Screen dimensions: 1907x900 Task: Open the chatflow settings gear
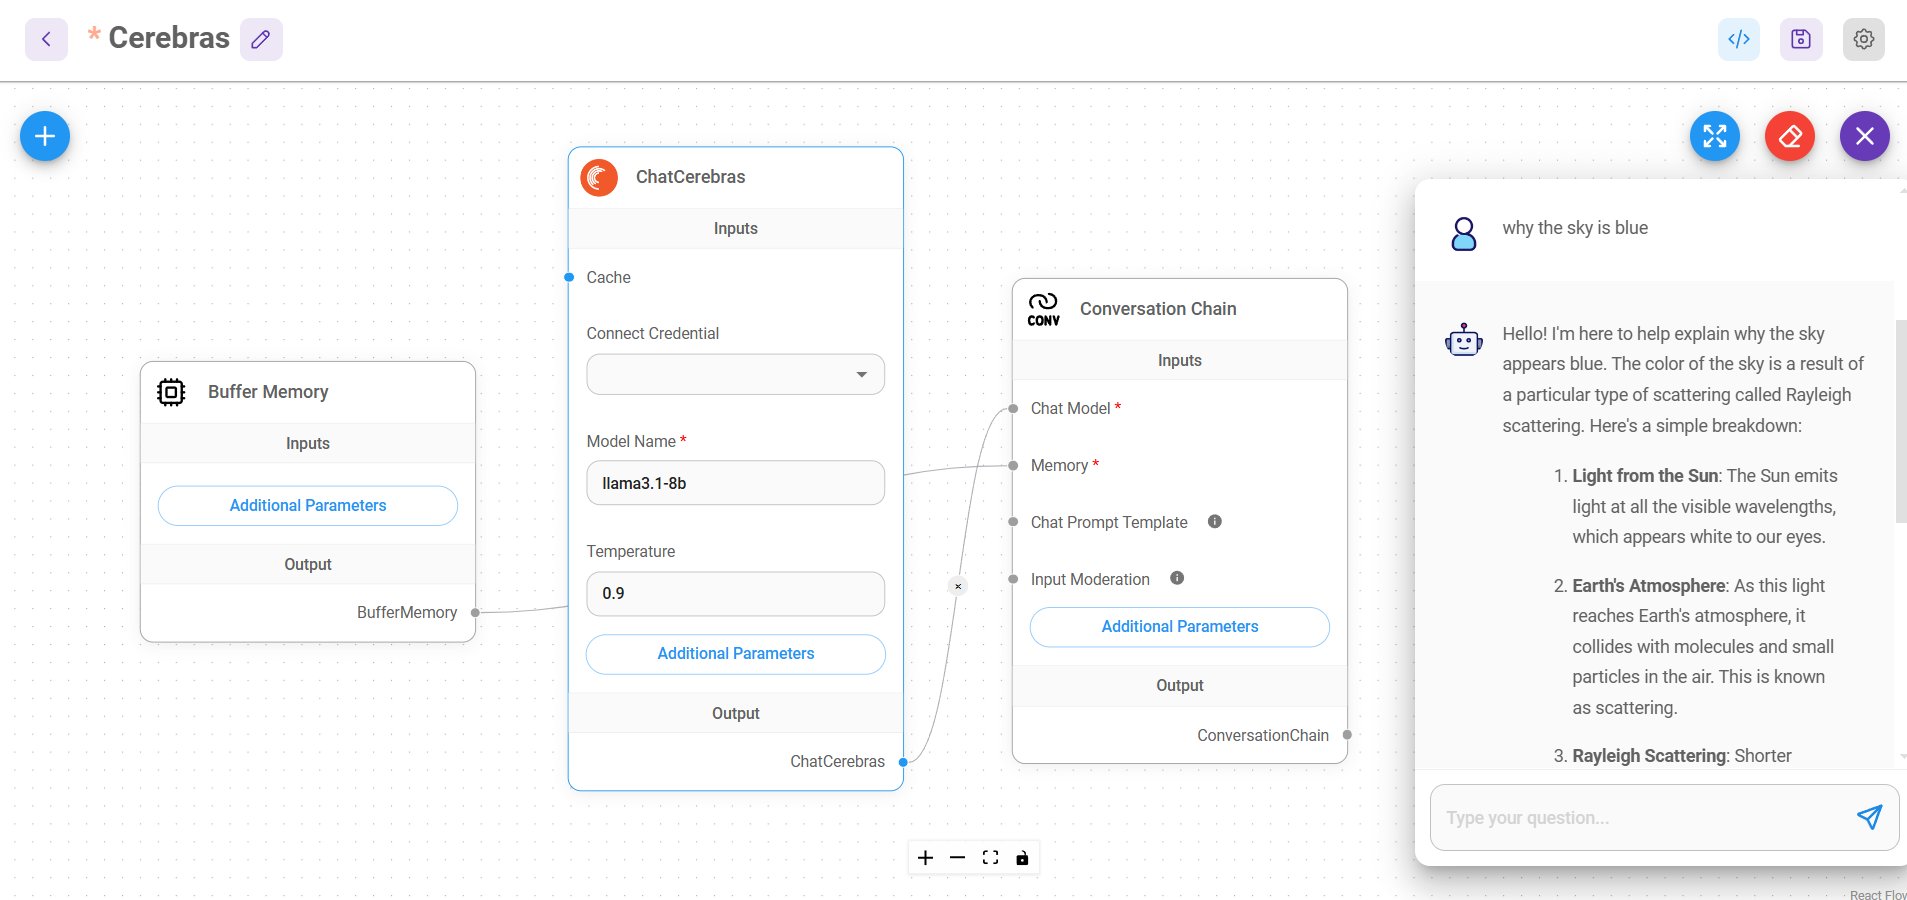(1864, 39)
